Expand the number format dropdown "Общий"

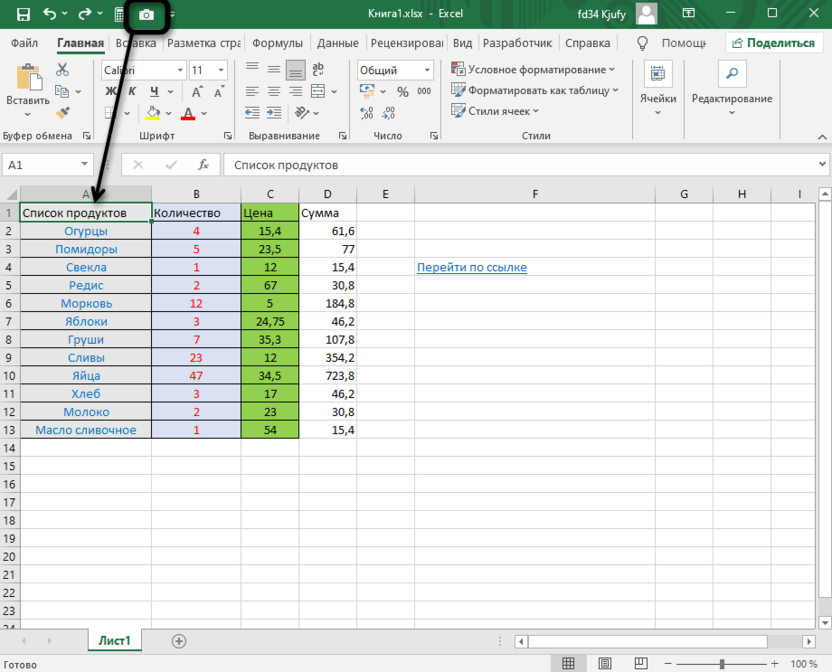433,71
